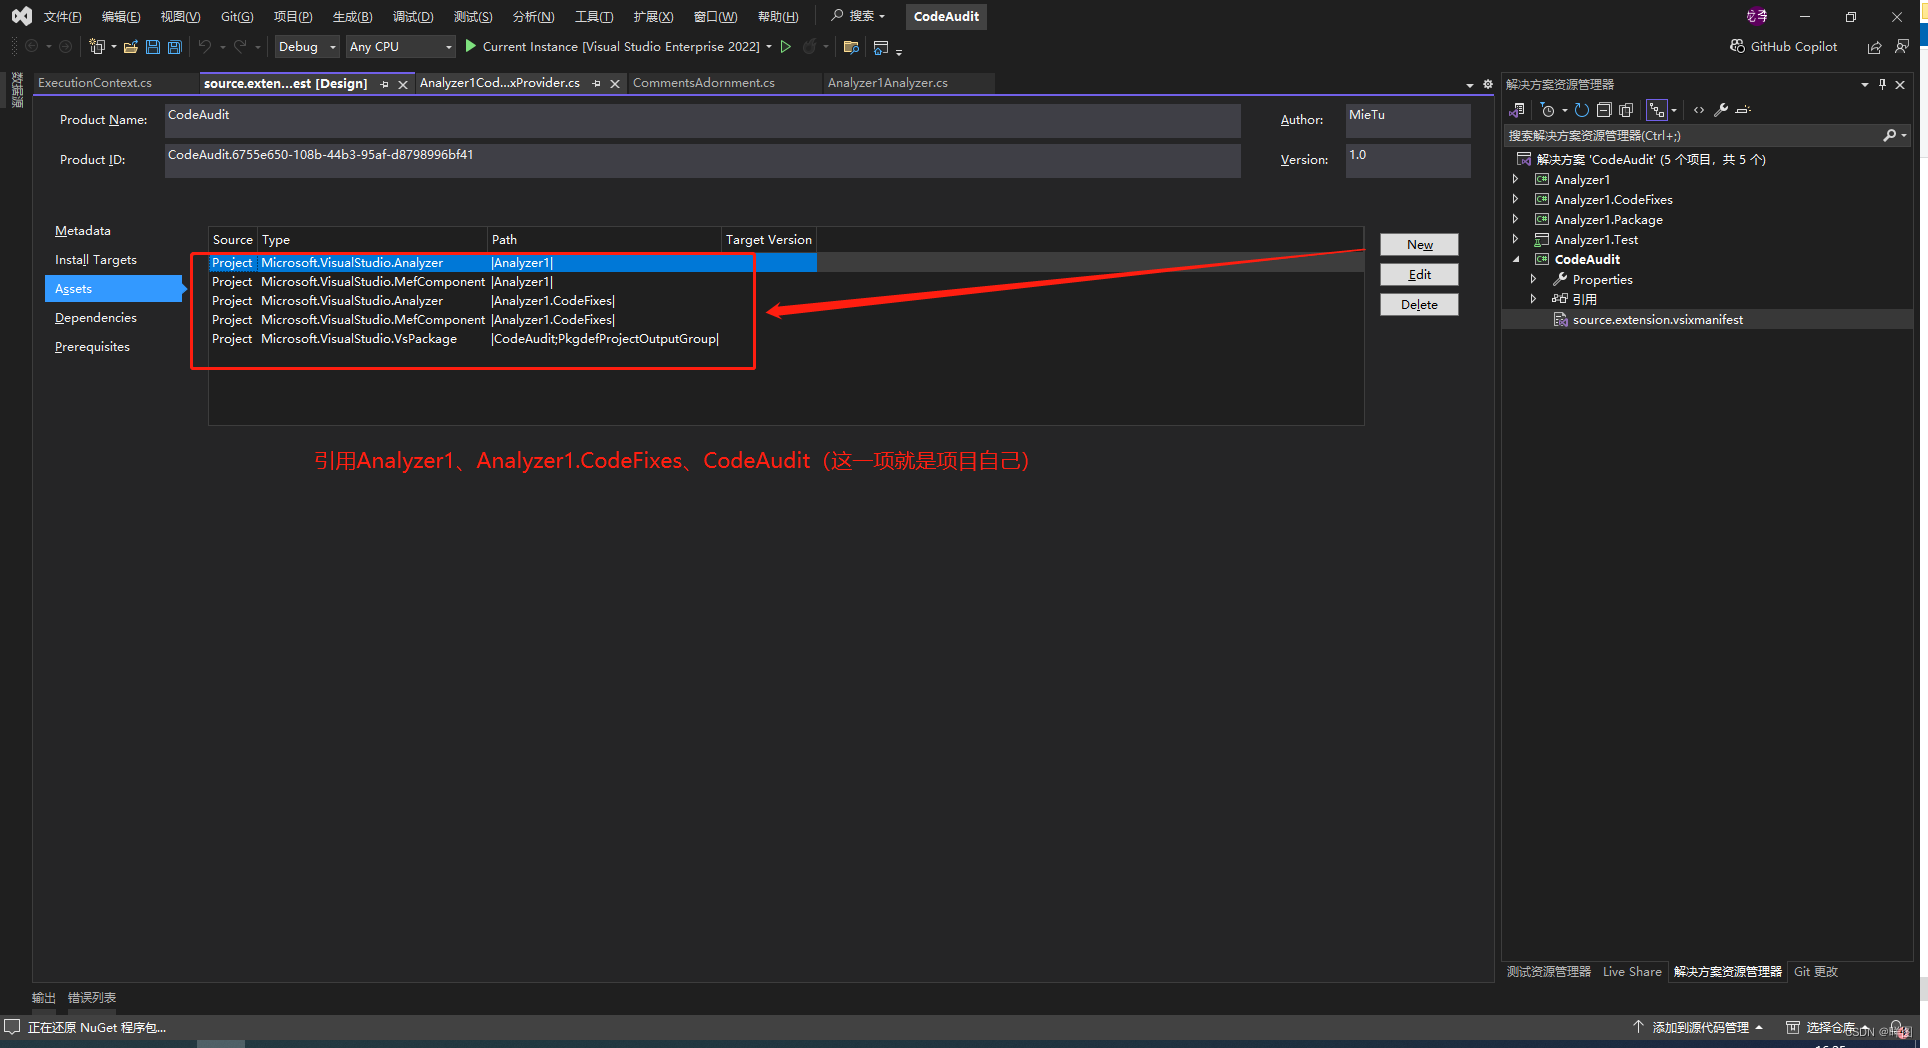Select the Install Targets section

[96, 260]
